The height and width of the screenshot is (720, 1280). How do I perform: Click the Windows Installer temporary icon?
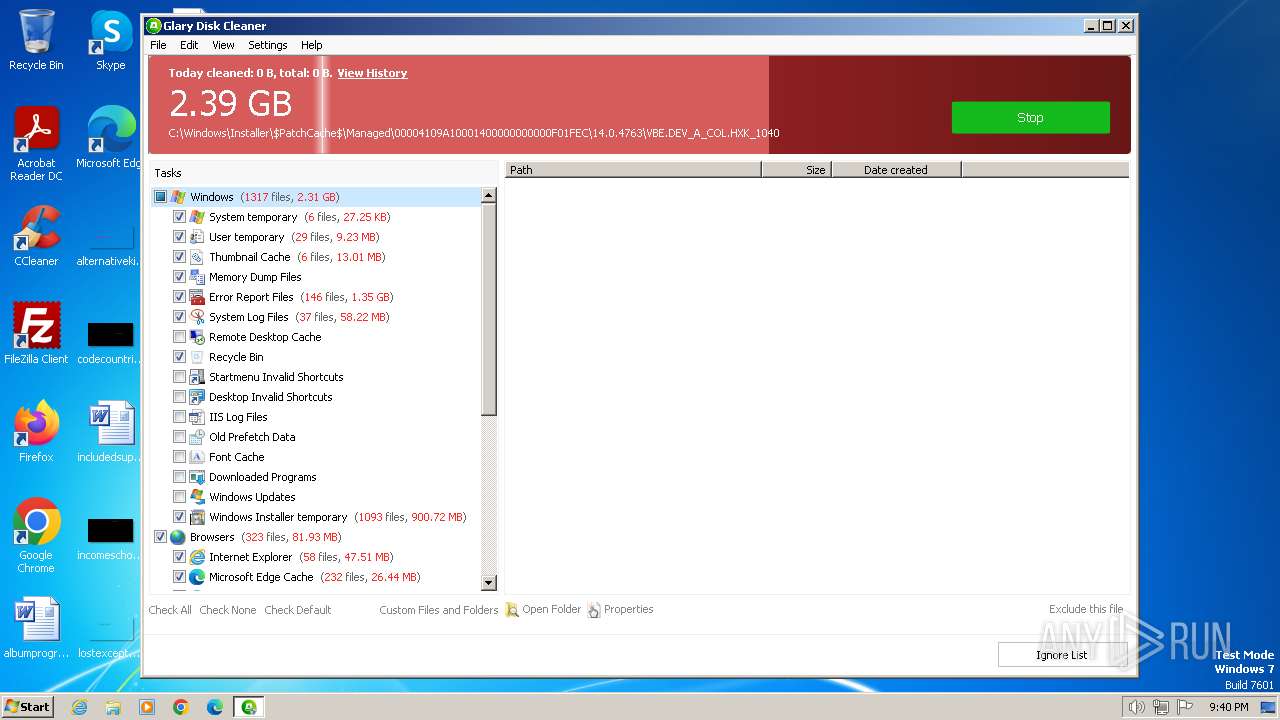197,517
